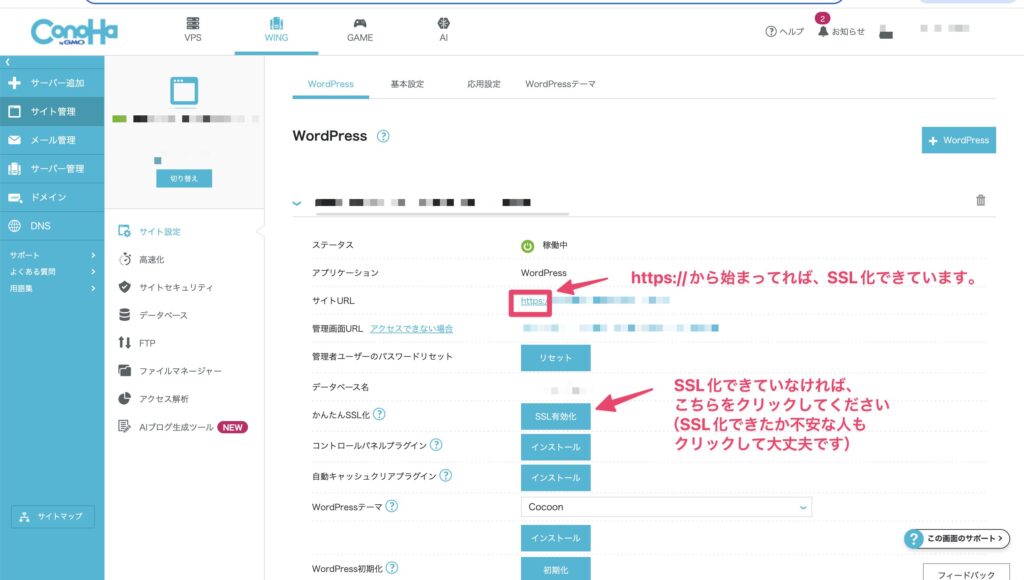Screen dimensions: 1024x580
Task: Click help icon next to かんたんSSL化
Action: 379,414
